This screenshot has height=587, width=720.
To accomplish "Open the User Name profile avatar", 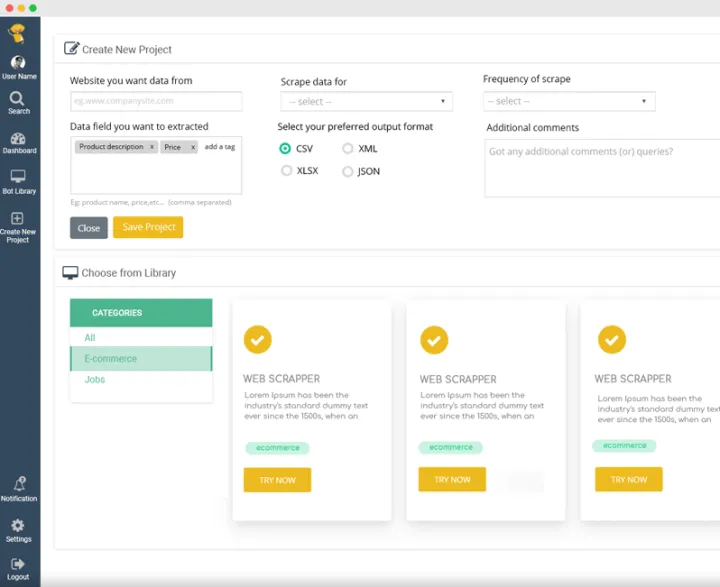I will click(x=18, y=63).
